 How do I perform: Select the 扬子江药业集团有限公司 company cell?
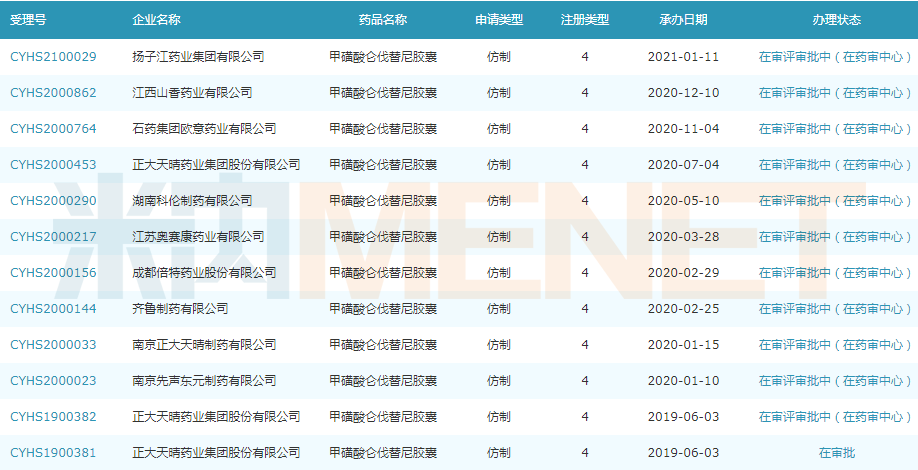coord(198,57)
